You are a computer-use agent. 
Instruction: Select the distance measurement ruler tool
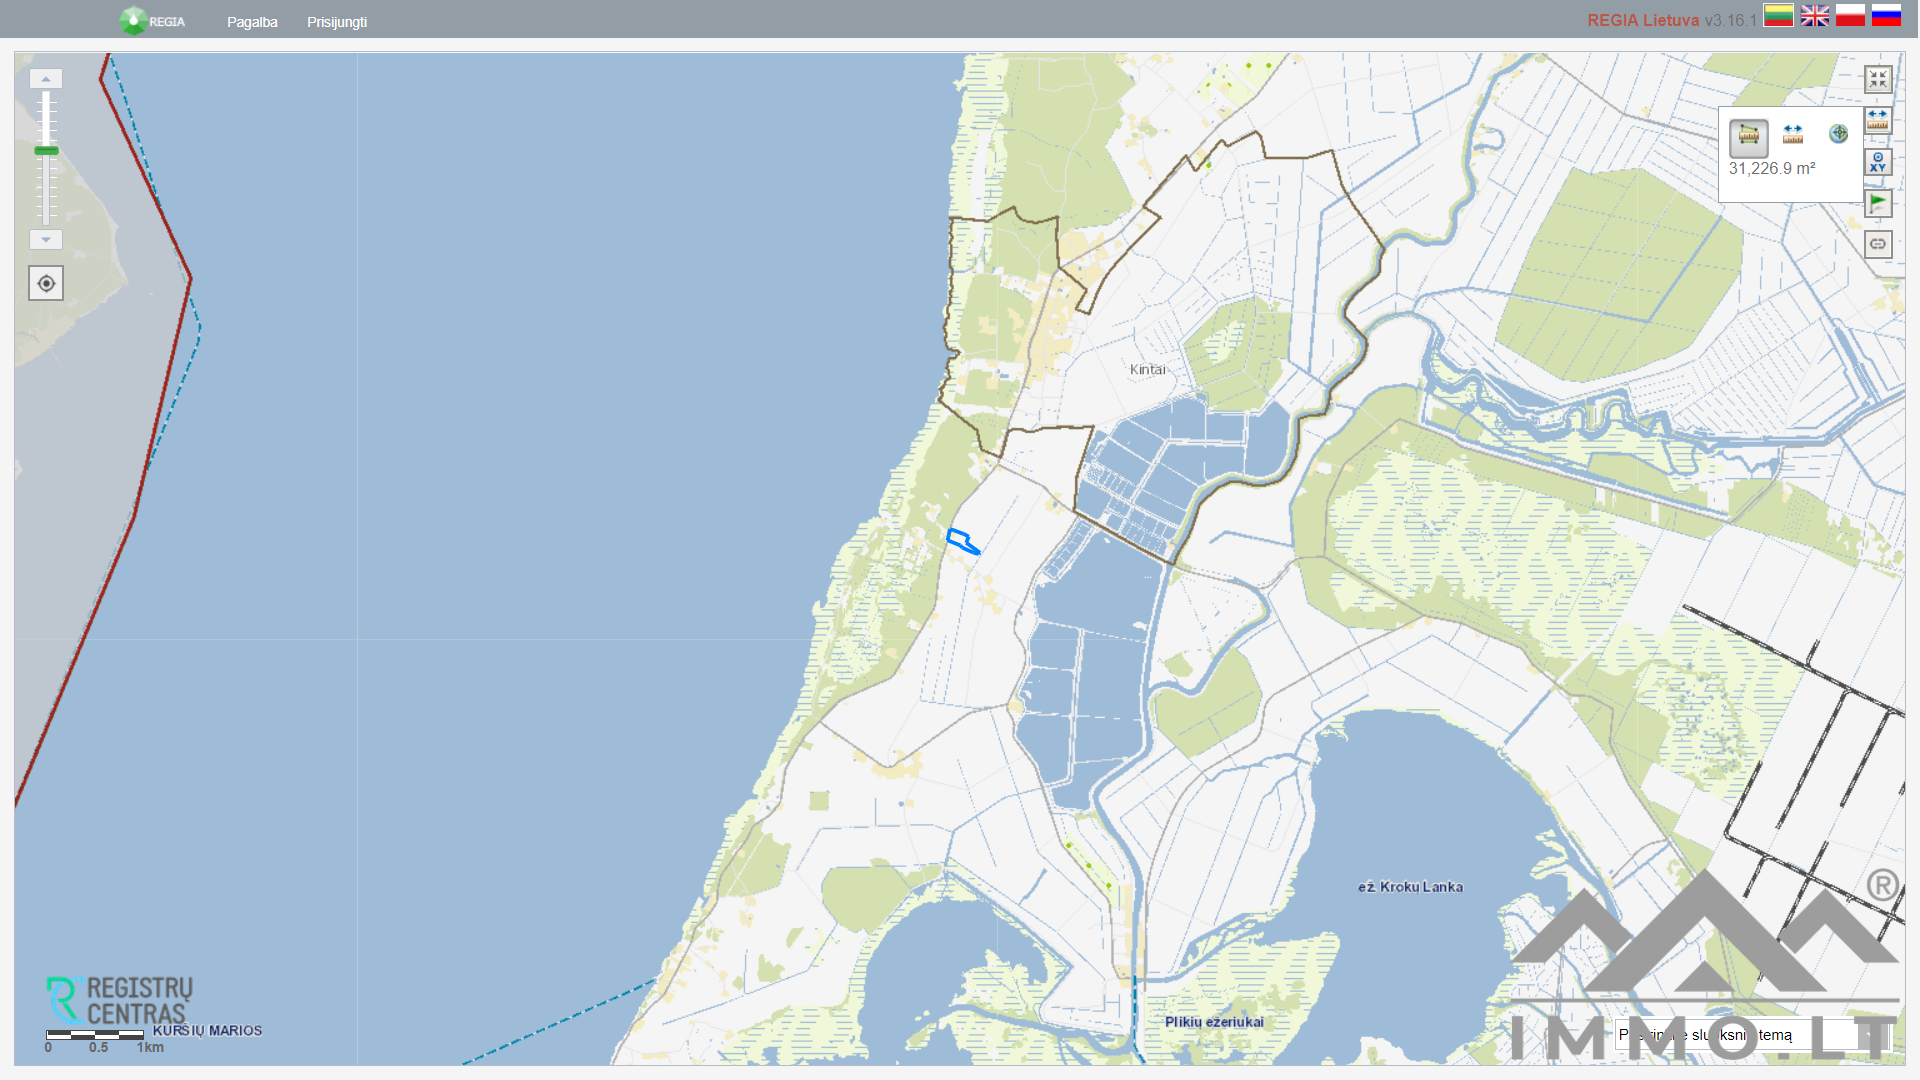(1793, 134)
